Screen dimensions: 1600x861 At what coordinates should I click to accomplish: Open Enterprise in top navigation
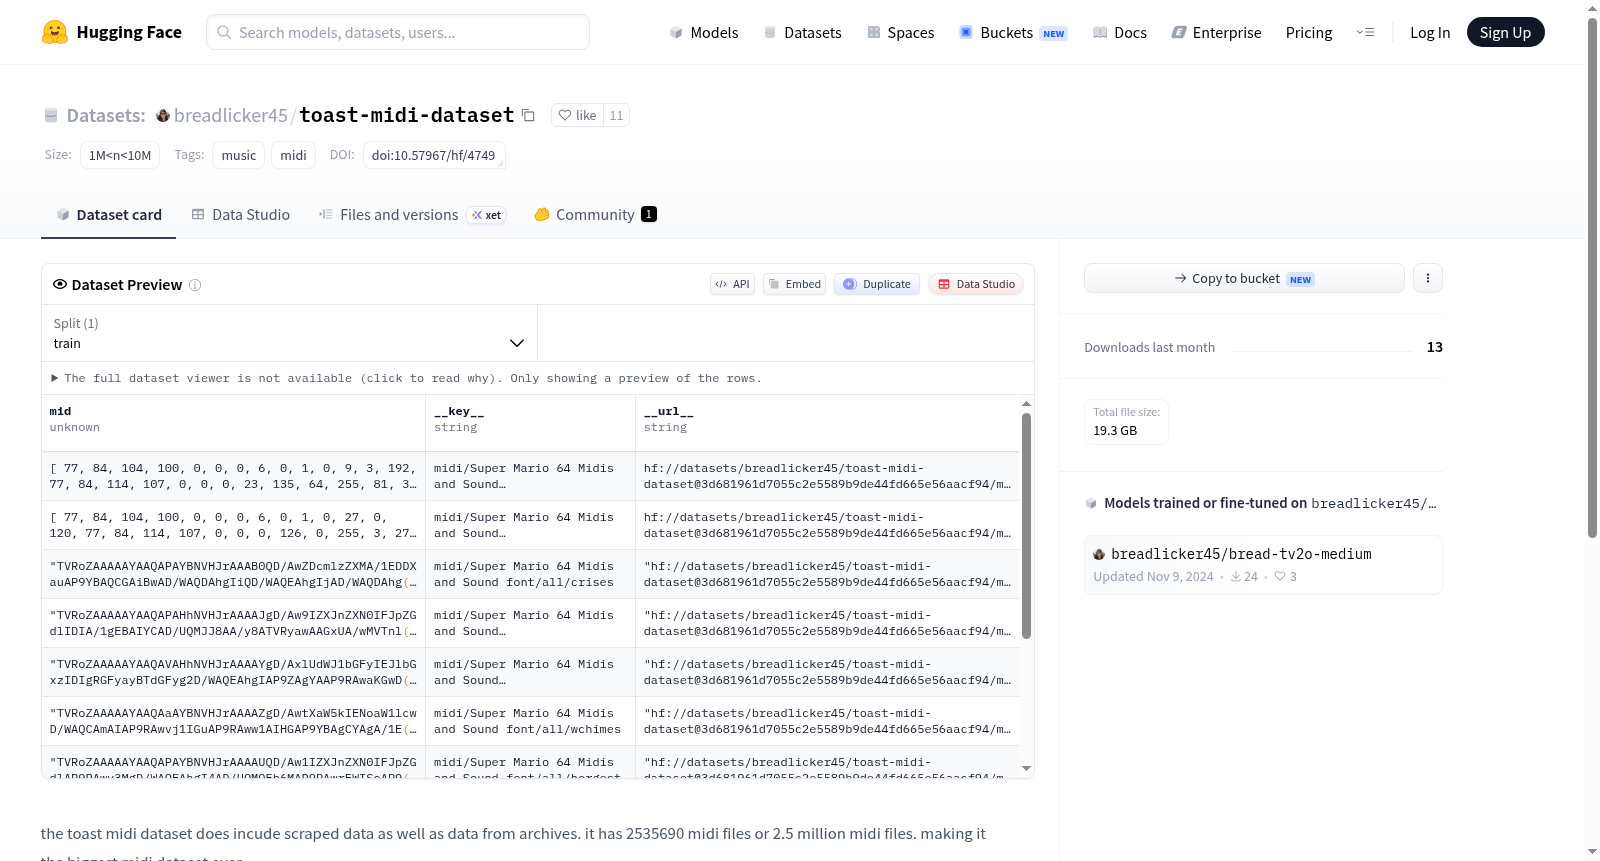[x=1216, y=32]
